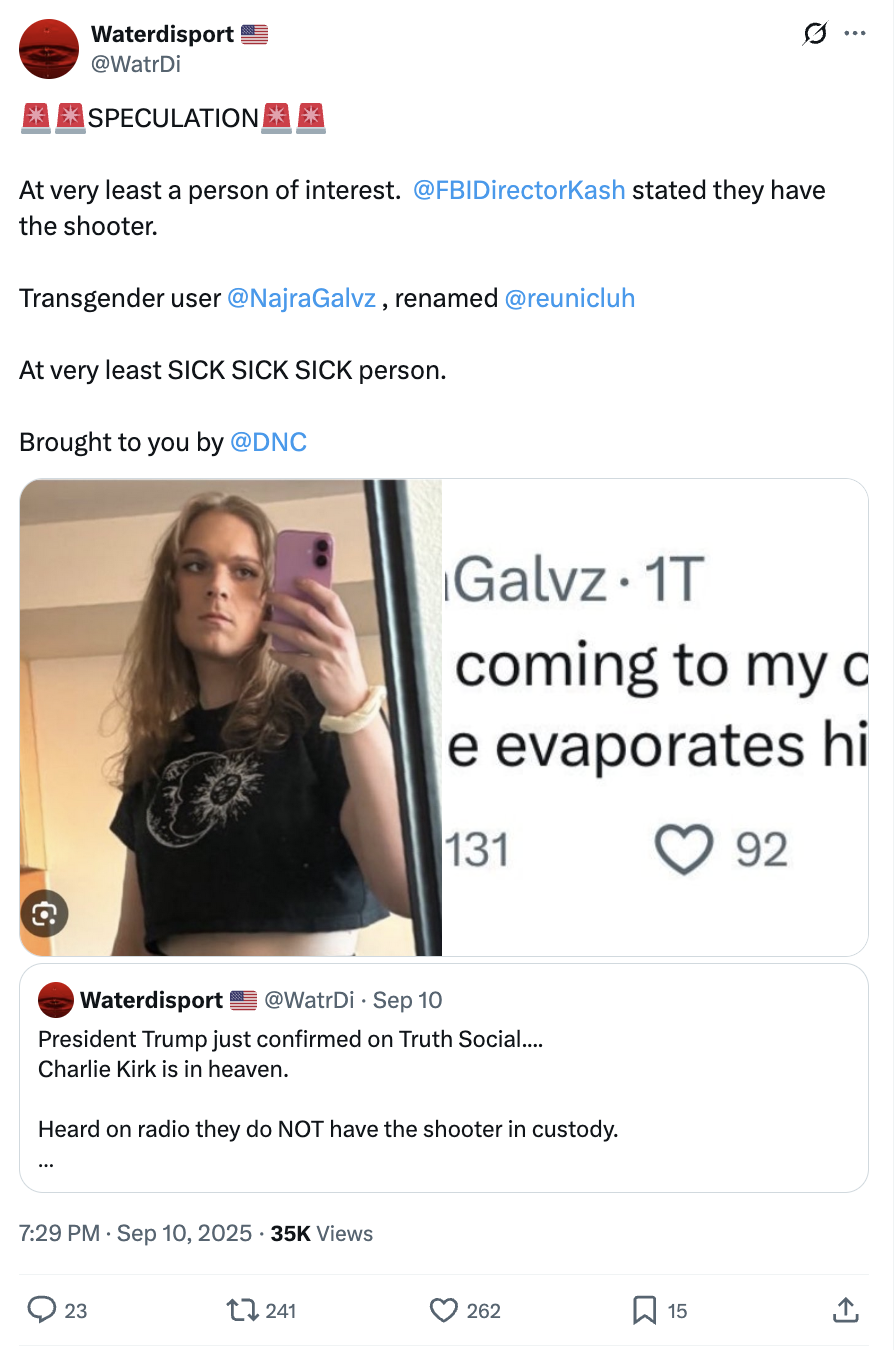The height and width of the screenshot is (1350, 896).
Task: Open the reply comment icon
Action: [42, 1310]
